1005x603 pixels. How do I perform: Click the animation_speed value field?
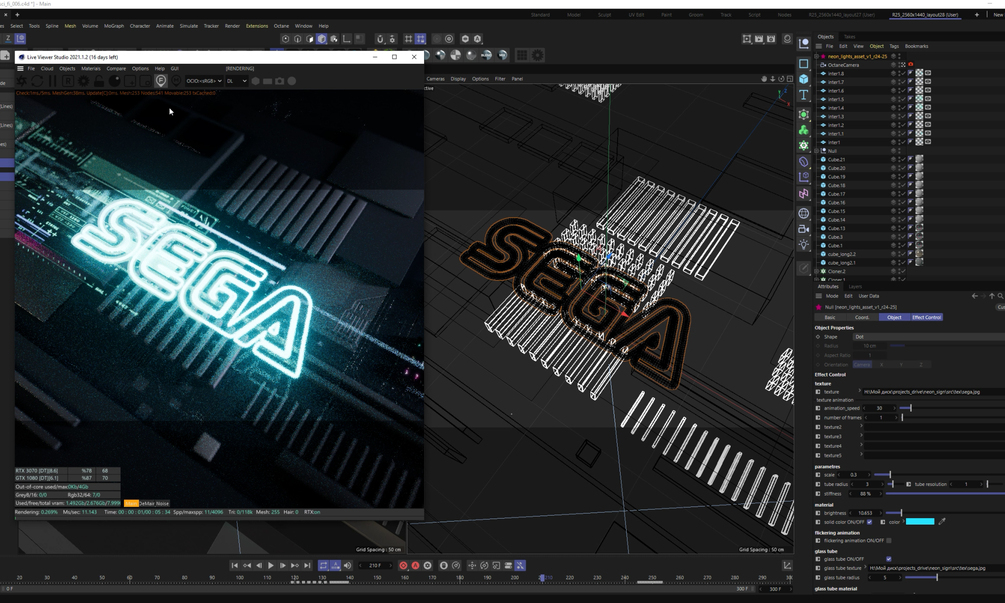(x=879, y=408)
